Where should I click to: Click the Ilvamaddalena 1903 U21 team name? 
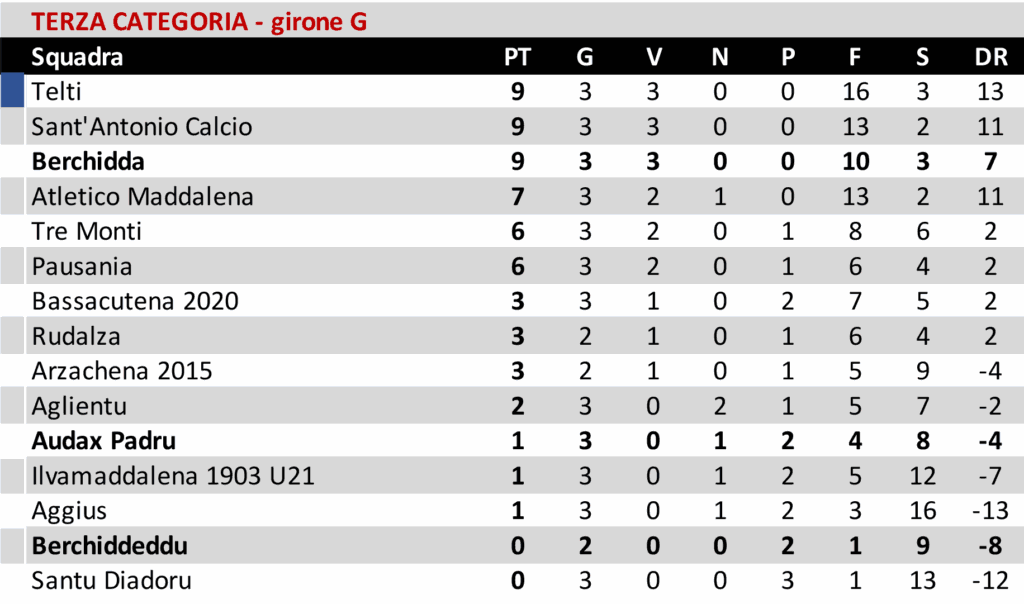click(x=173, y=476)
